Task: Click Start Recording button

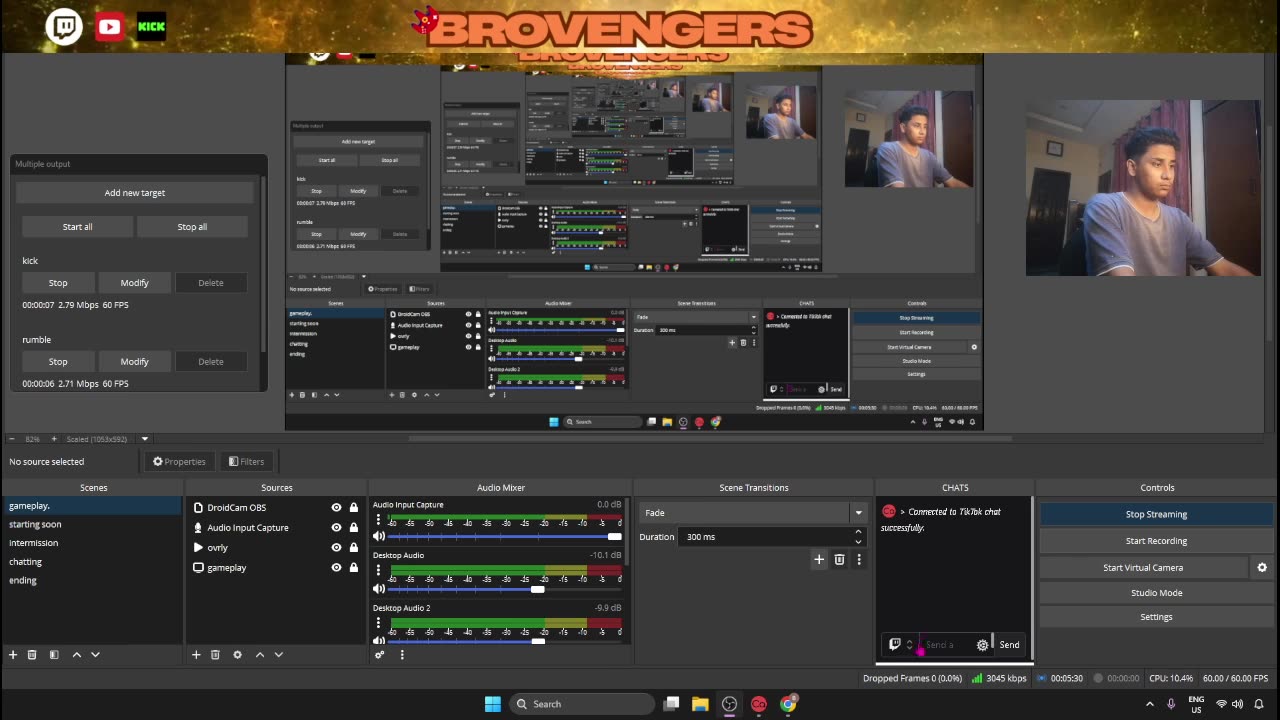Action: 1156,541
